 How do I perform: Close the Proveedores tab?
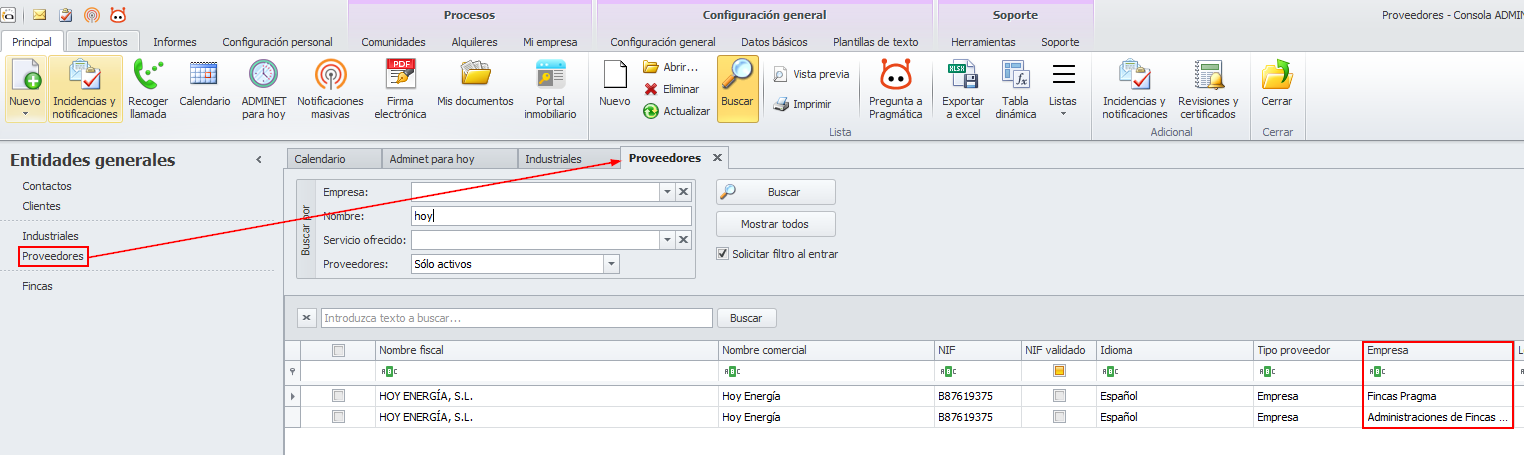coord(717,158)
